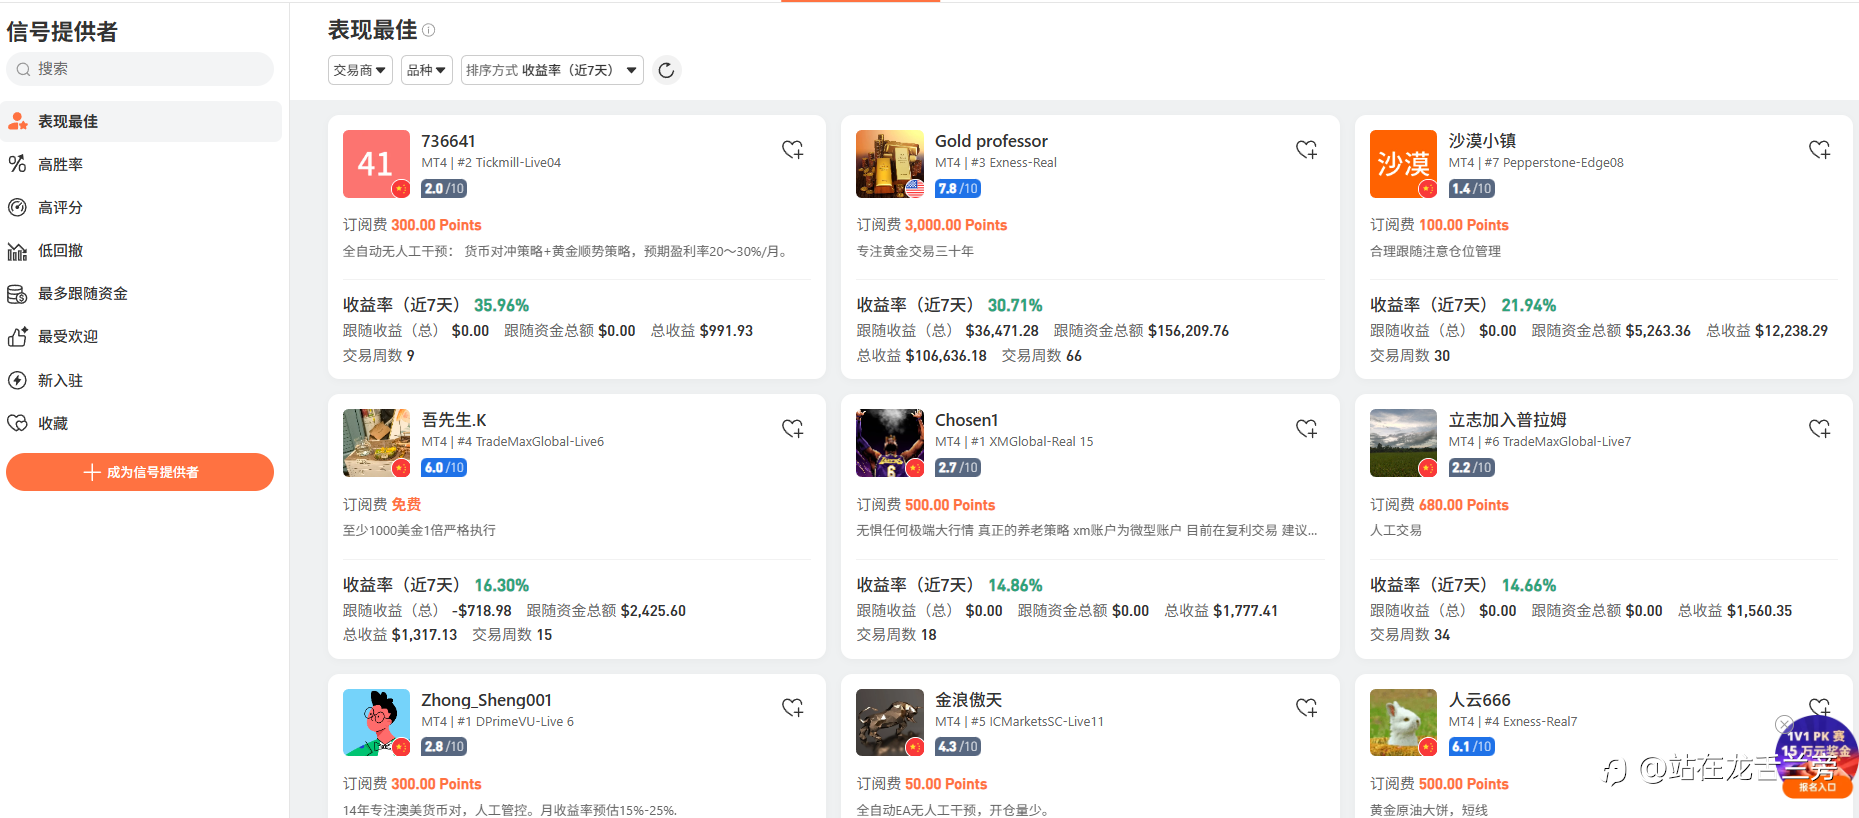Image resolution: width=1859 pixels, height=818 pixels.
Task: Select 高胜率 in the sidebar
Action: click(141, 164)
